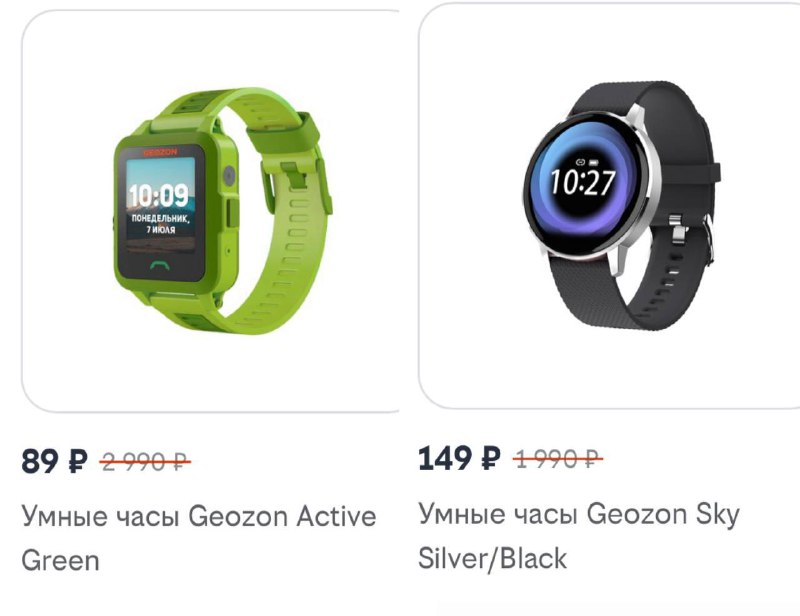Viewport: 800px width, 616px height.
Task: Click the crossed-out 2 990 ₽ price
Action: (145, 462)
